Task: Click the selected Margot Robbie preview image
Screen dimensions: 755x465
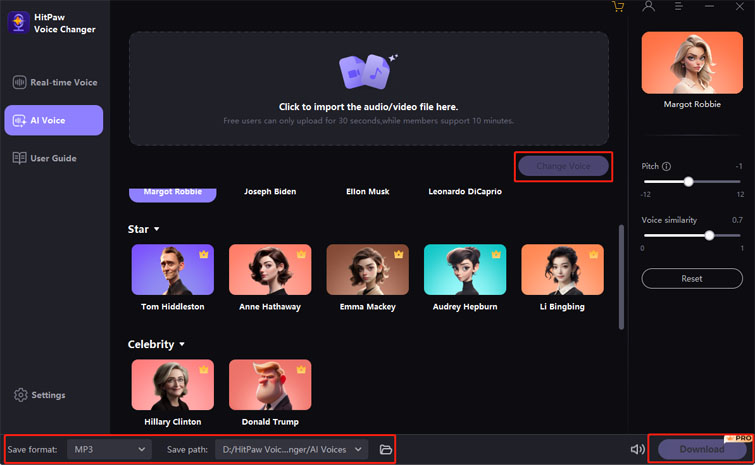Action: tap(692, 63)
